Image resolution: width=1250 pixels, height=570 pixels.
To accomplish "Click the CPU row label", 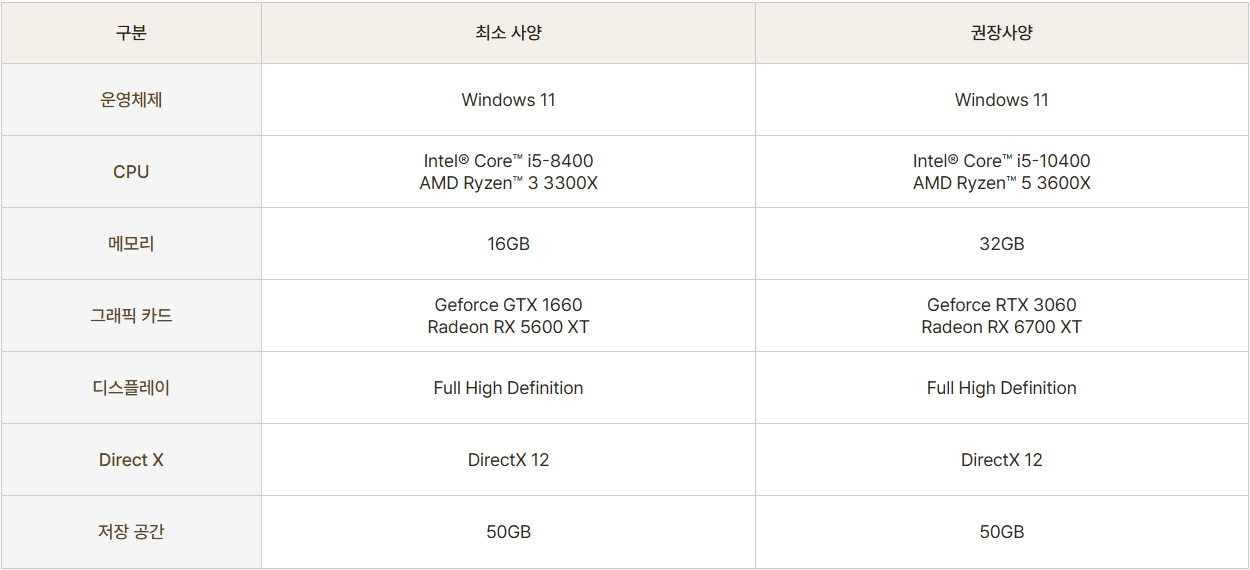I will pos(131,172).
